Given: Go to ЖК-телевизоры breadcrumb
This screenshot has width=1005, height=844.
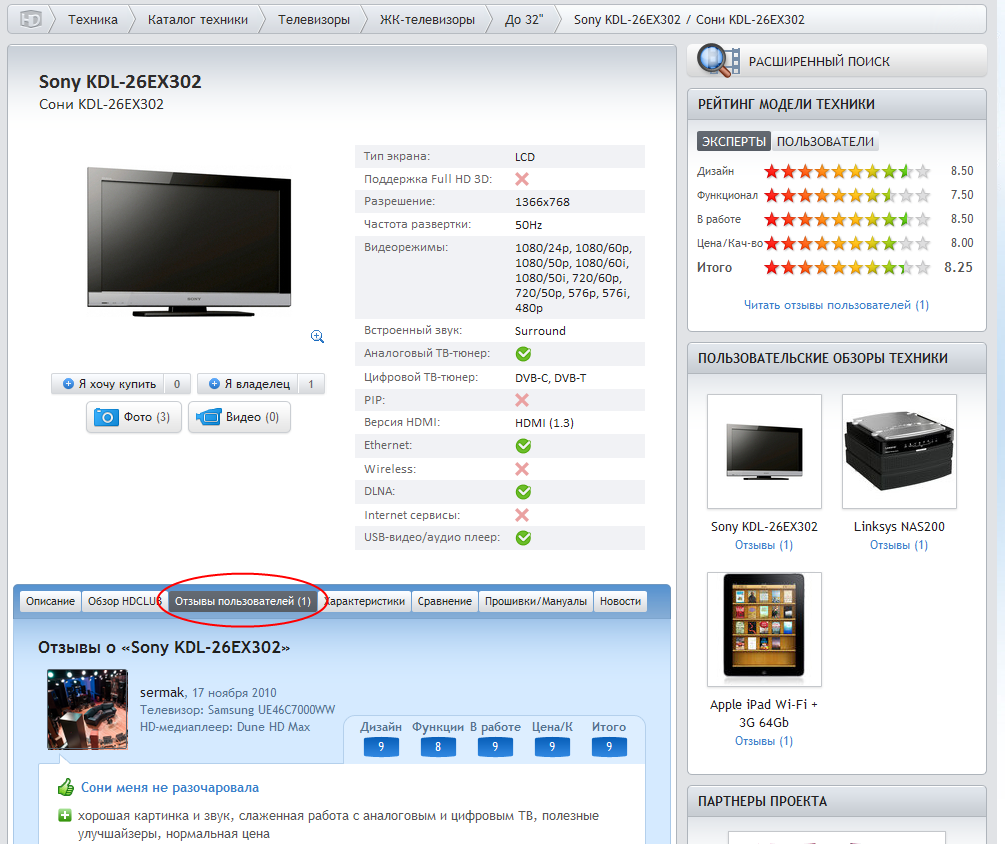Looking at the screenshot, I should point(428,20).
